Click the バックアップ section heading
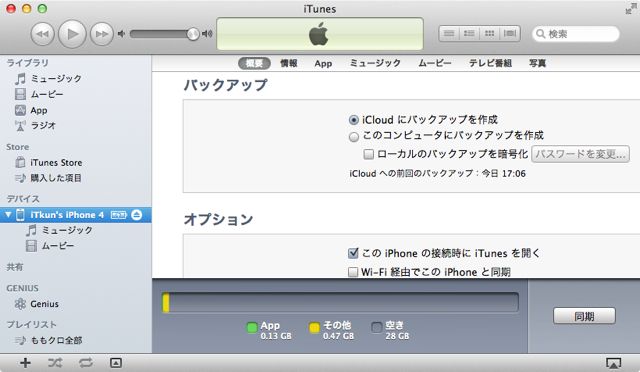This screenshot has width=640, height=372. pos(225,85)
